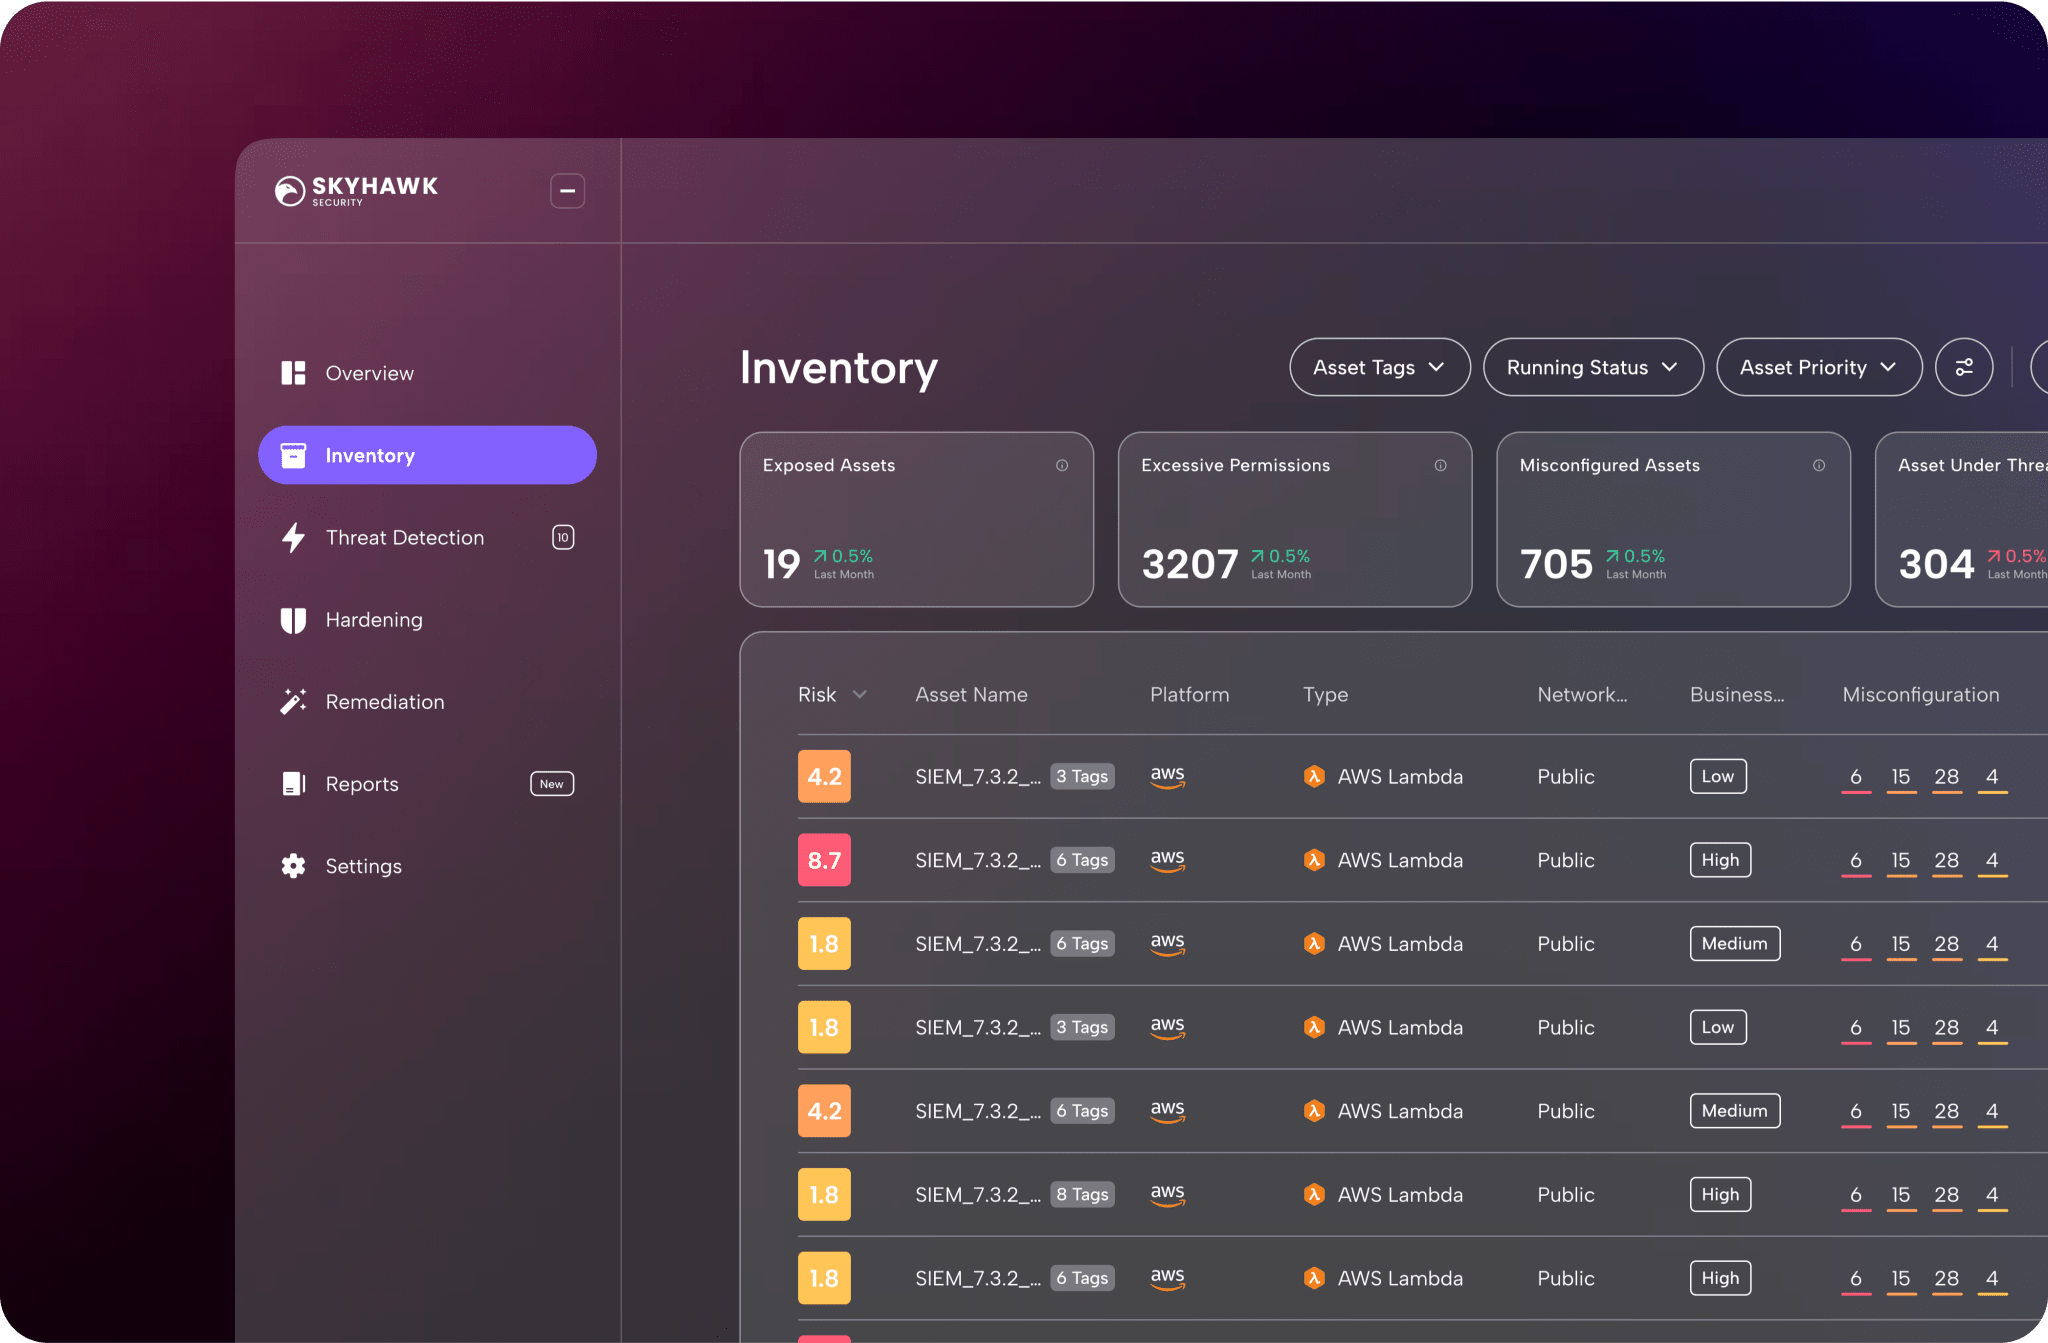Expand the Asset Priority dropdown
The width and height of the screenshot is (2048, 1343).
pyautogui.click(x=1818, y=367)
